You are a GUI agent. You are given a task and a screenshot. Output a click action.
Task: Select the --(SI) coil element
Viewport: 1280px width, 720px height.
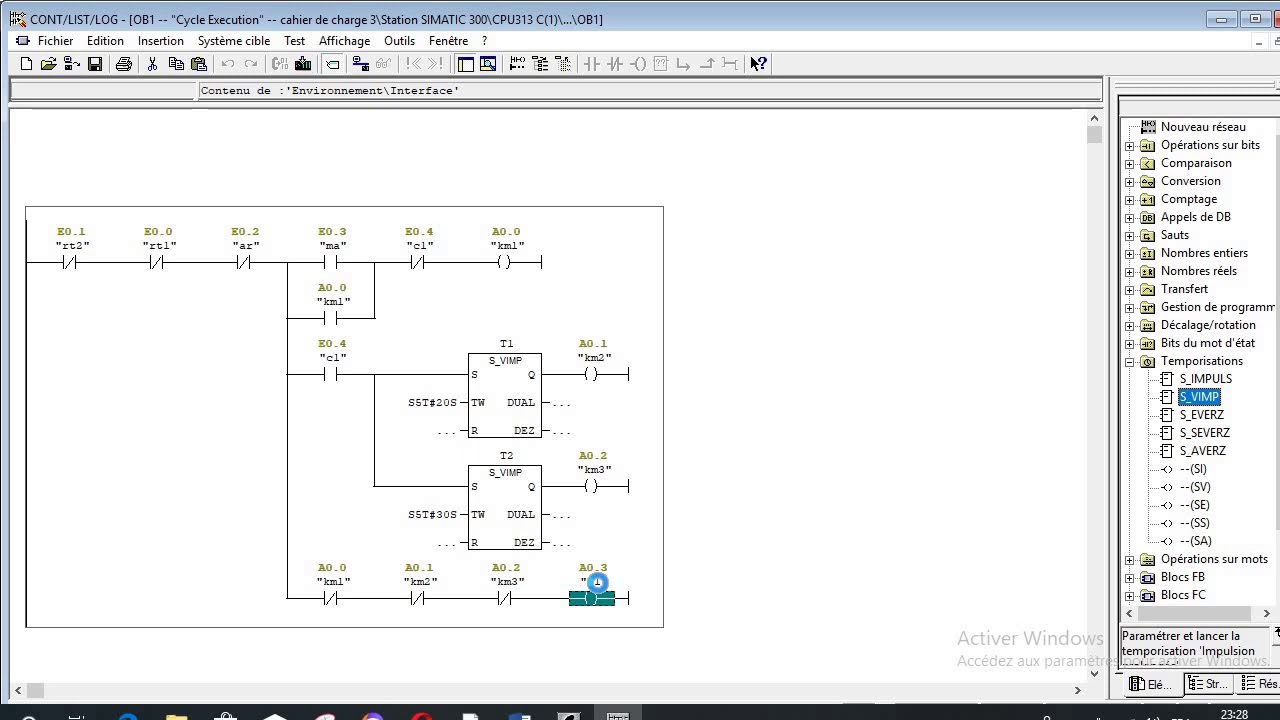click(1193, 469)
